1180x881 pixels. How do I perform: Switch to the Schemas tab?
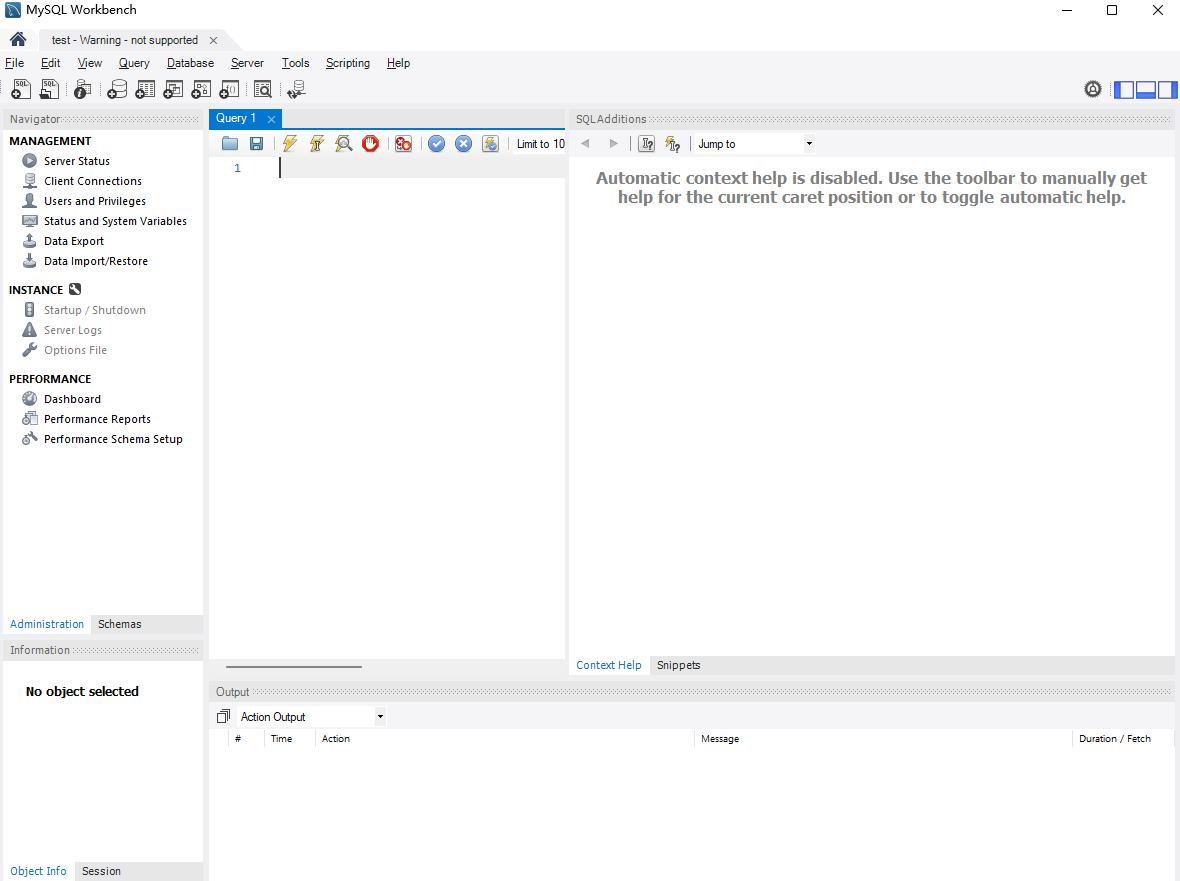[120, 624]
